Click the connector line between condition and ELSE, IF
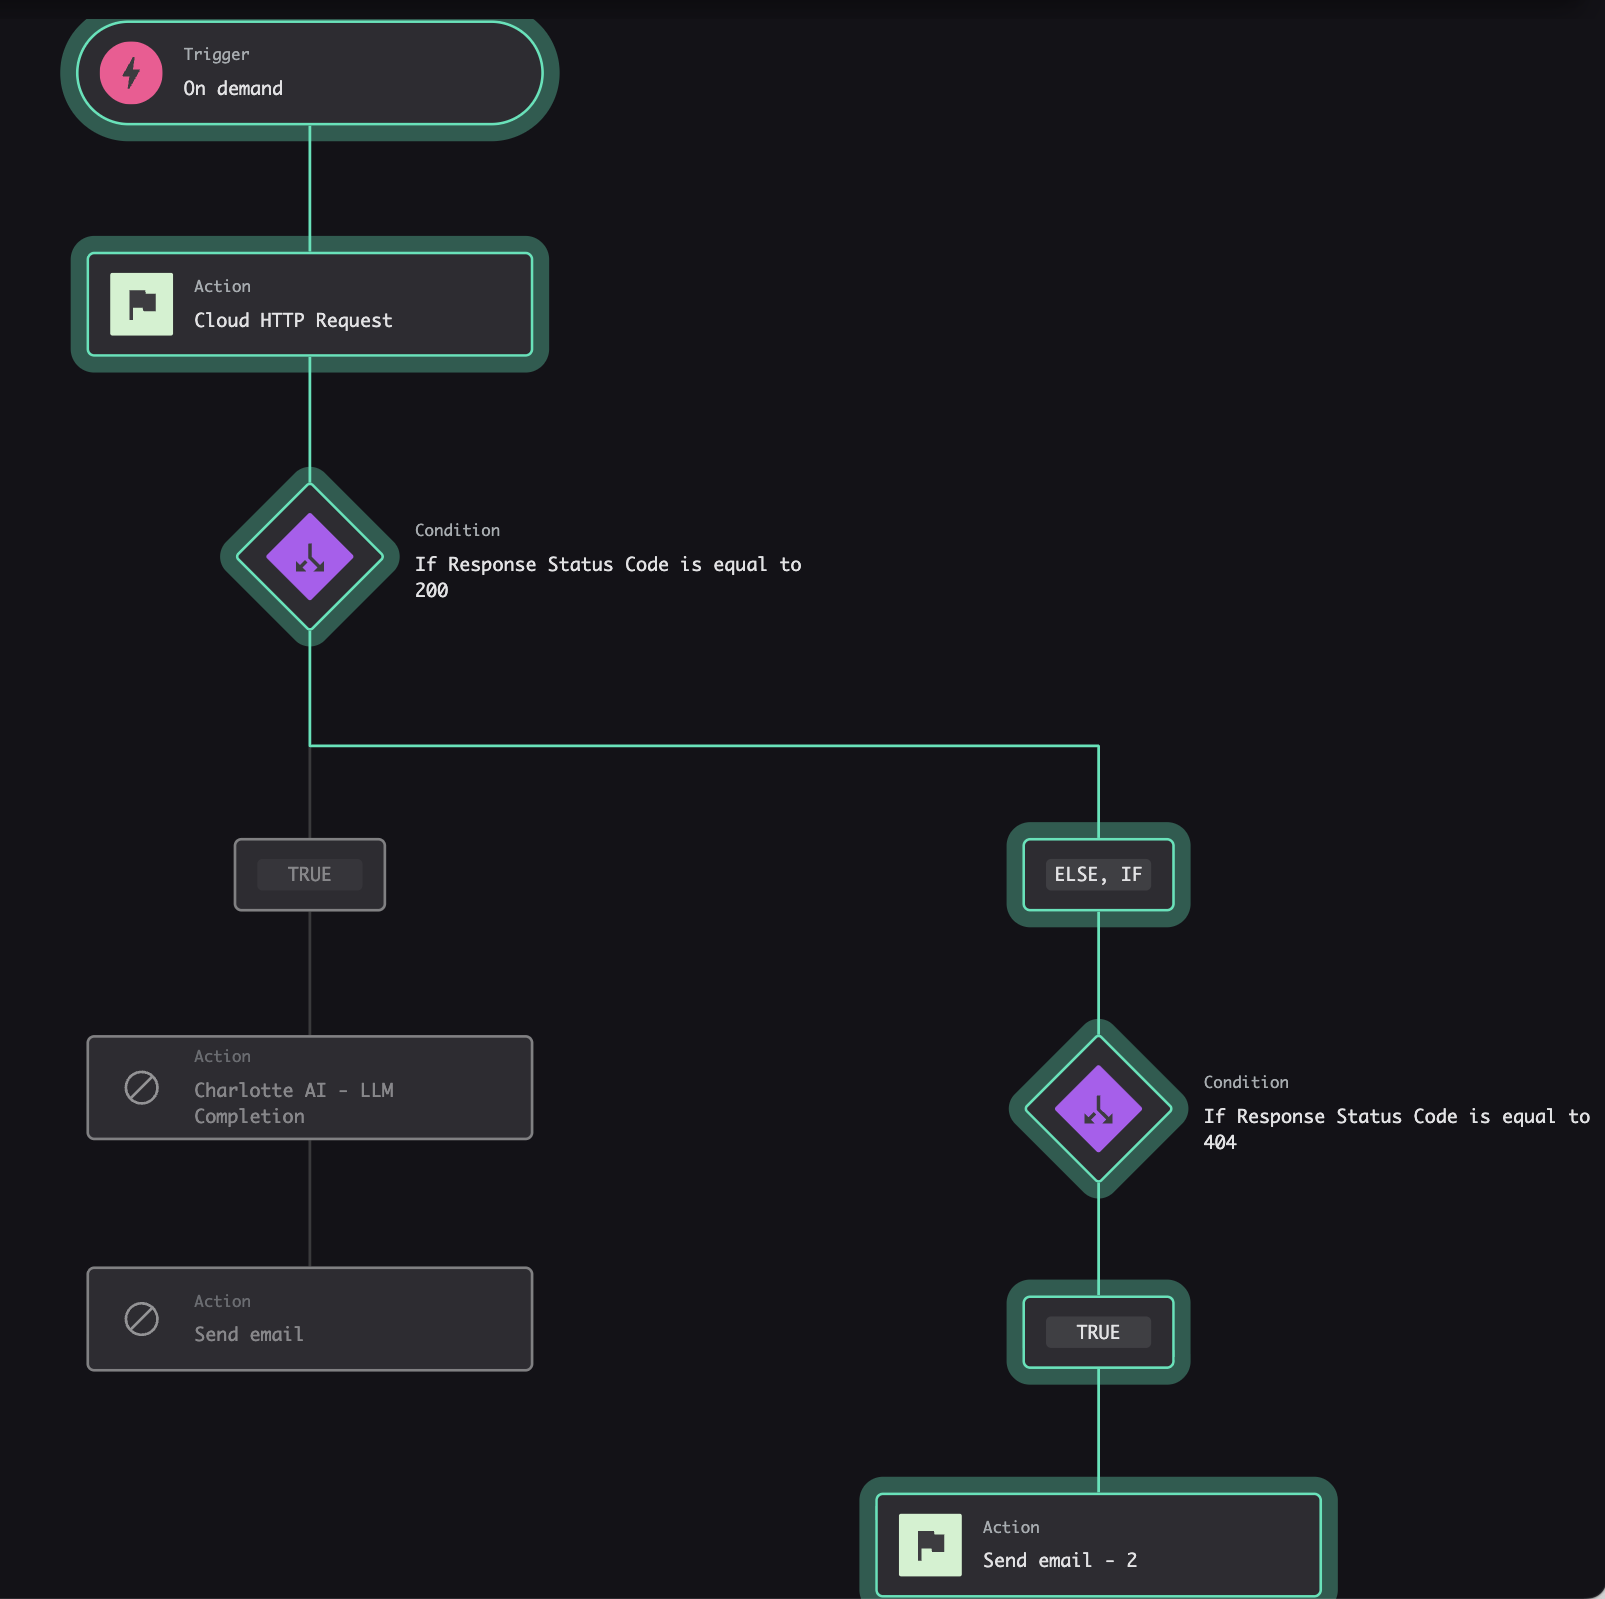The width and height of the screenshot is (1605, 1599). [700, 744]
